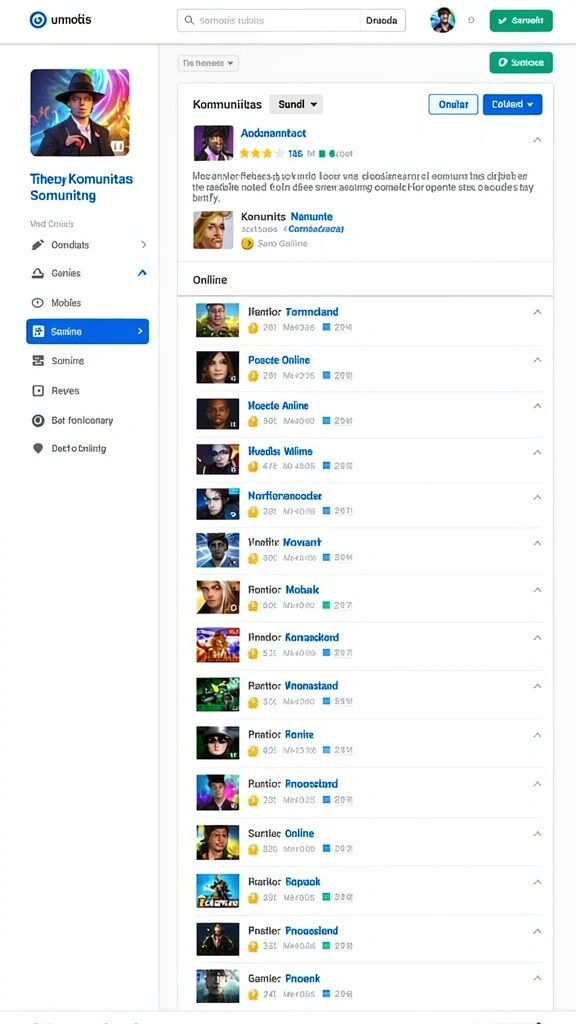Click the yellow coin icon by Sano Galiine
Image resolution: width=576 pixels, height=1024 pixels.
pos(247,244)
